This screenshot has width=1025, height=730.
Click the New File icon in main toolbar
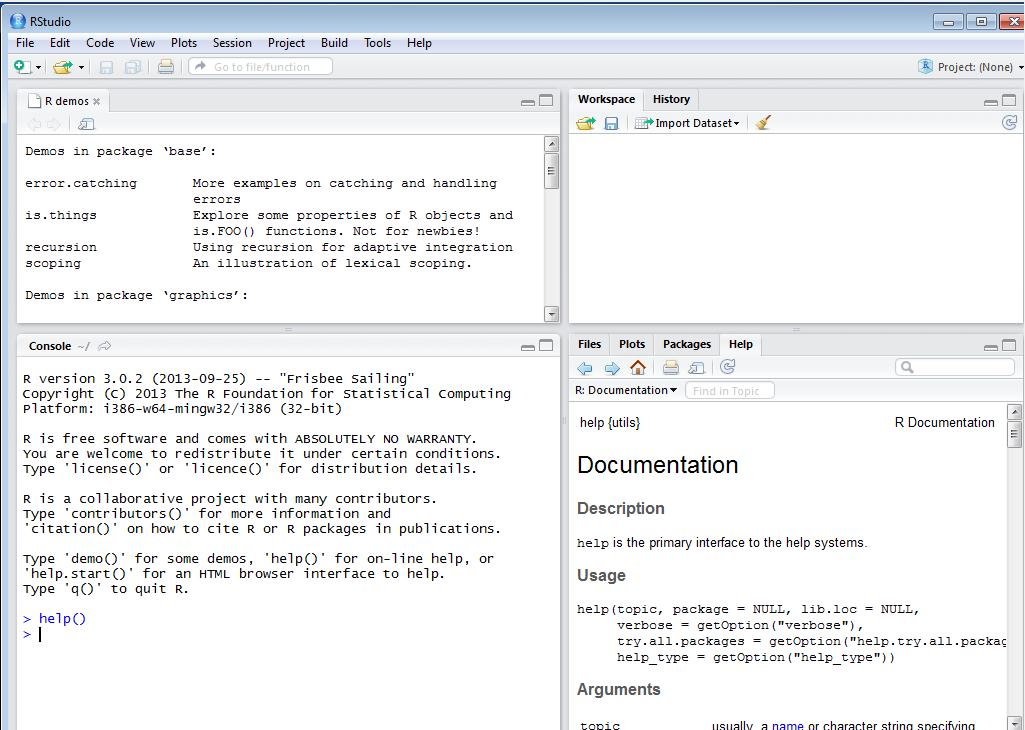(x=21, y=67)
